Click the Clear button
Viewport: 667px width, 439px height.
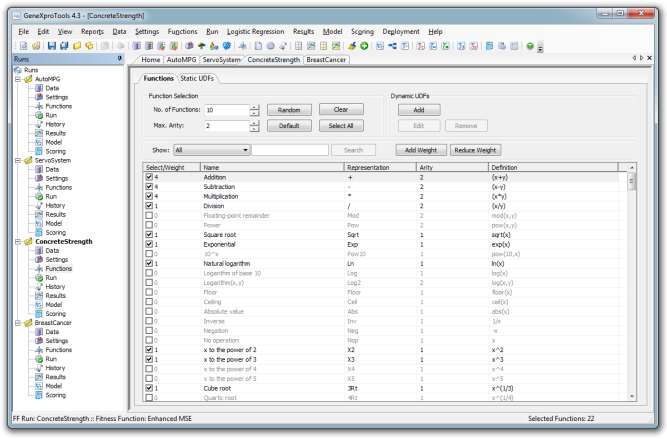tap(341, 109)
